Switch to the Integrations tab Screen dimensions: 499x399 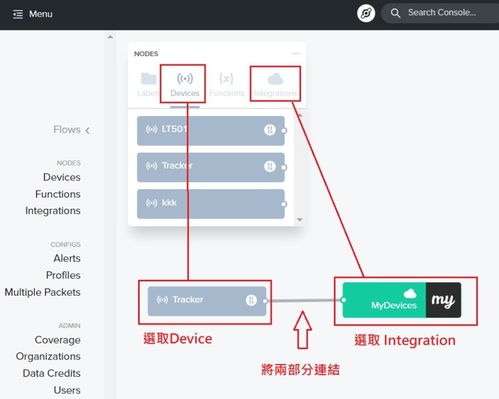[x=275, y=85]
